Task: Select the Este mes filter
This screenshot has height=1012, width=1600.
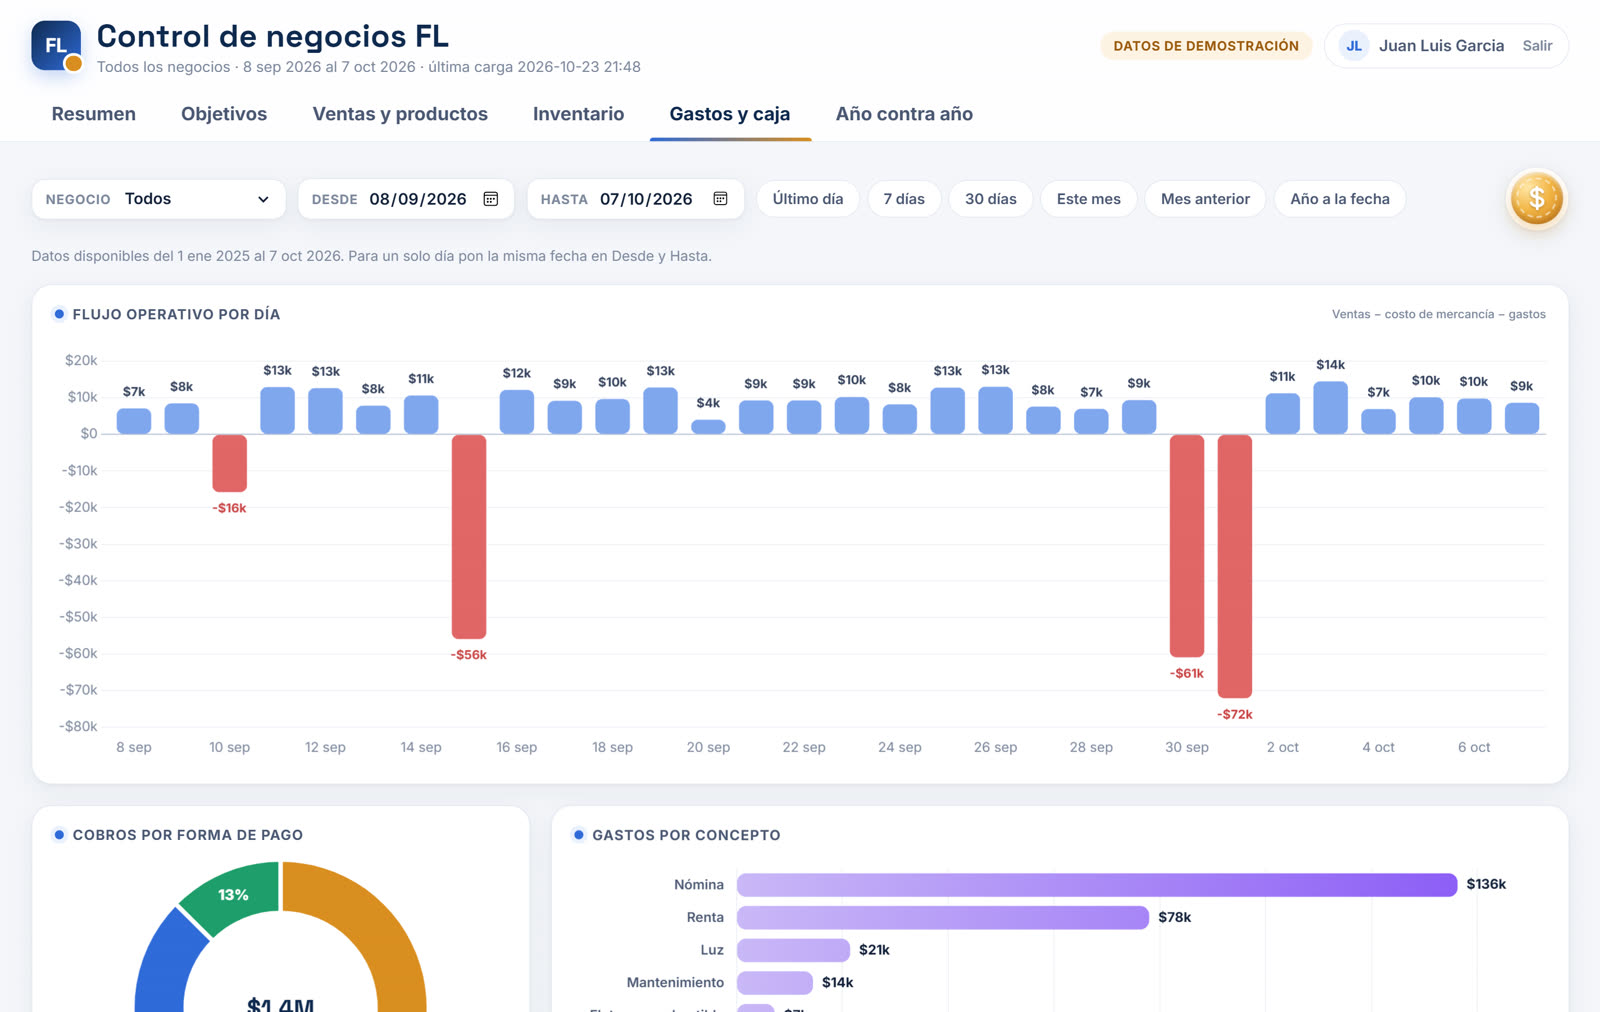Action: [x=1089, y=199]
